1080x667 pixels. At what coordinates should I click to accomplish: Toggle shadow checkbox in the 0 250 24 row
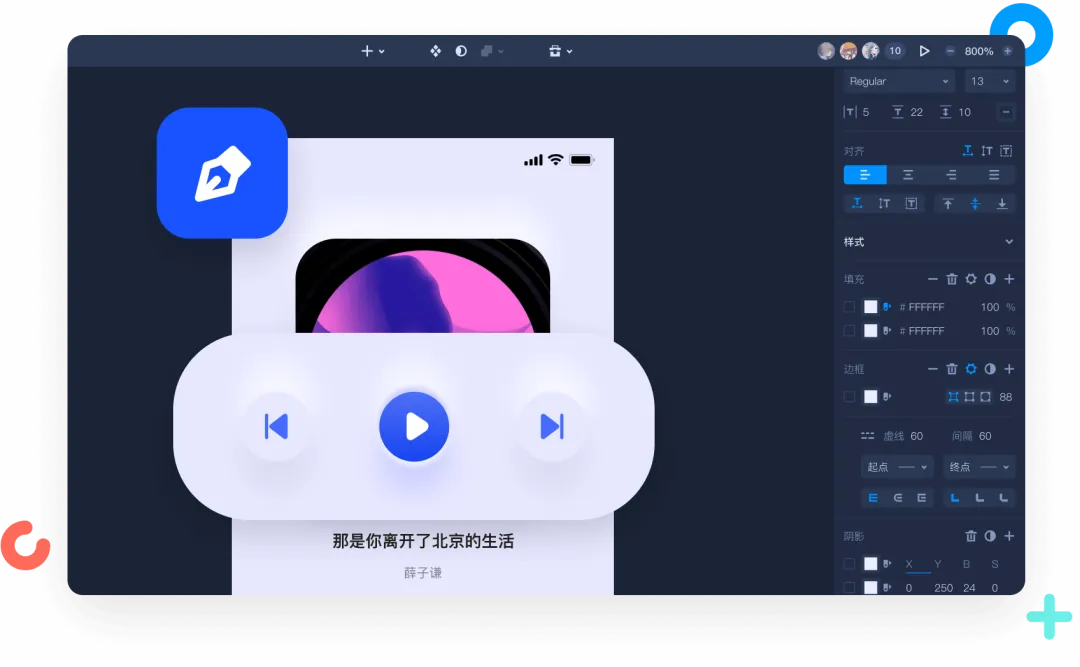pos(849,588)
